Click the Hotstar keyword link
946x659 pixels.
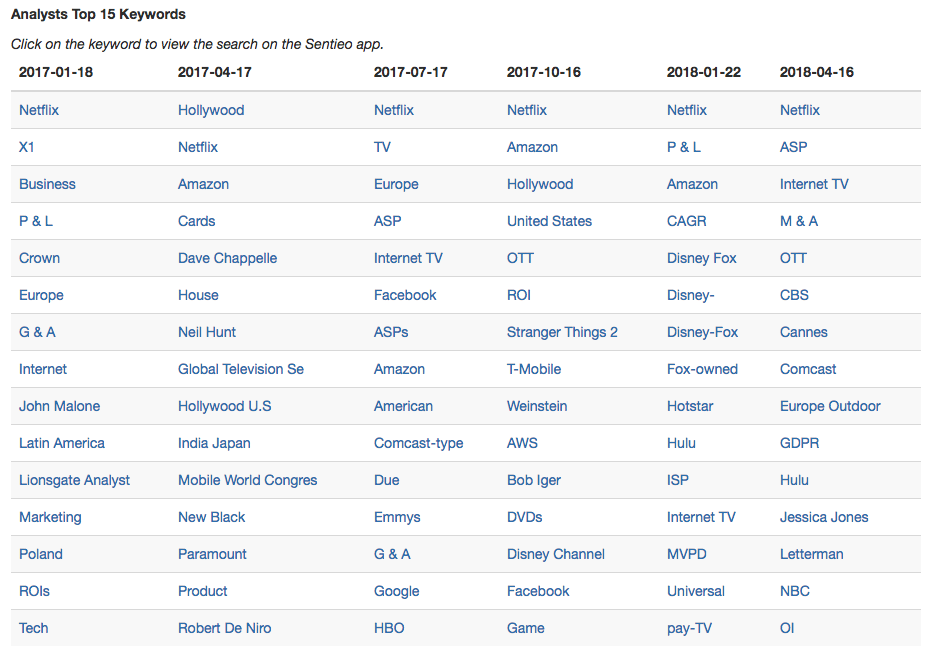coord(690,406)
